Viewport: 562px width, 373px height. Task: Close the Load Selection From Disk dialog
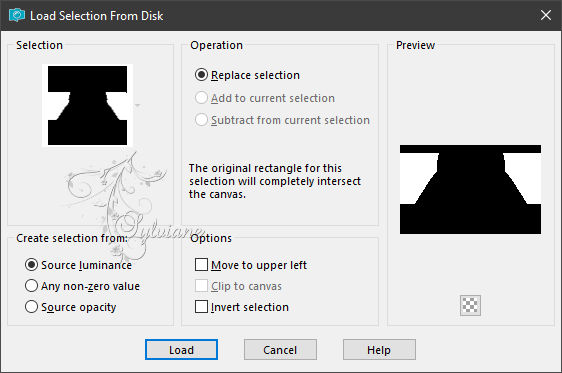(x=546, y=15)
